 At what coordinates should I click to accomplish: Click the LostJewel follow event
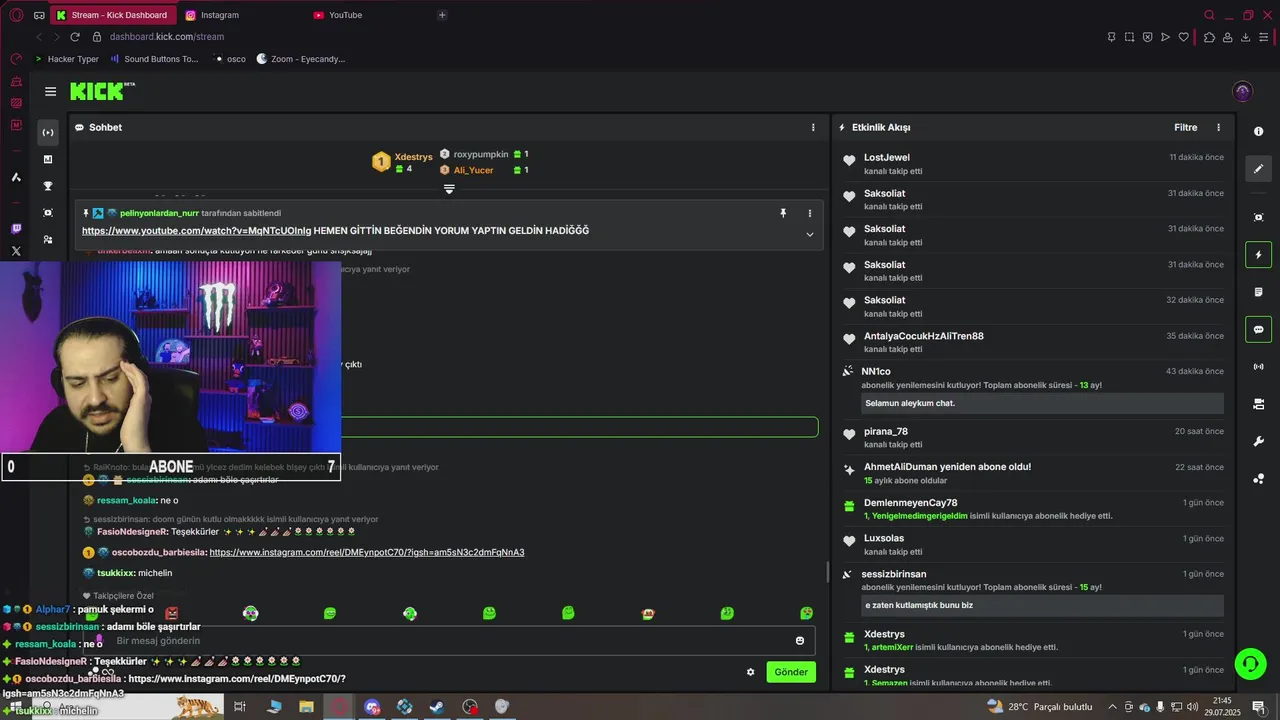pyautogui.click(x=1033, y=164)
